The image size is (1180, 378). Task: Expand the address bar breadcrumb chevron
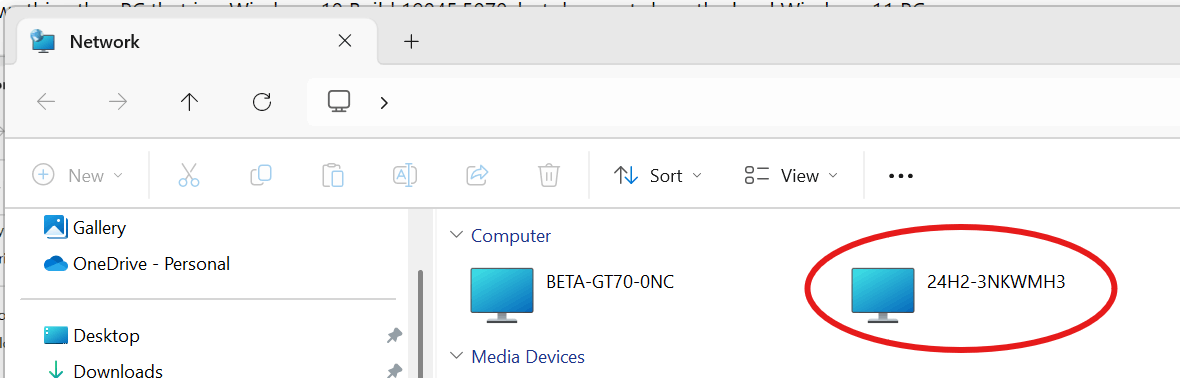click(385, 102)
